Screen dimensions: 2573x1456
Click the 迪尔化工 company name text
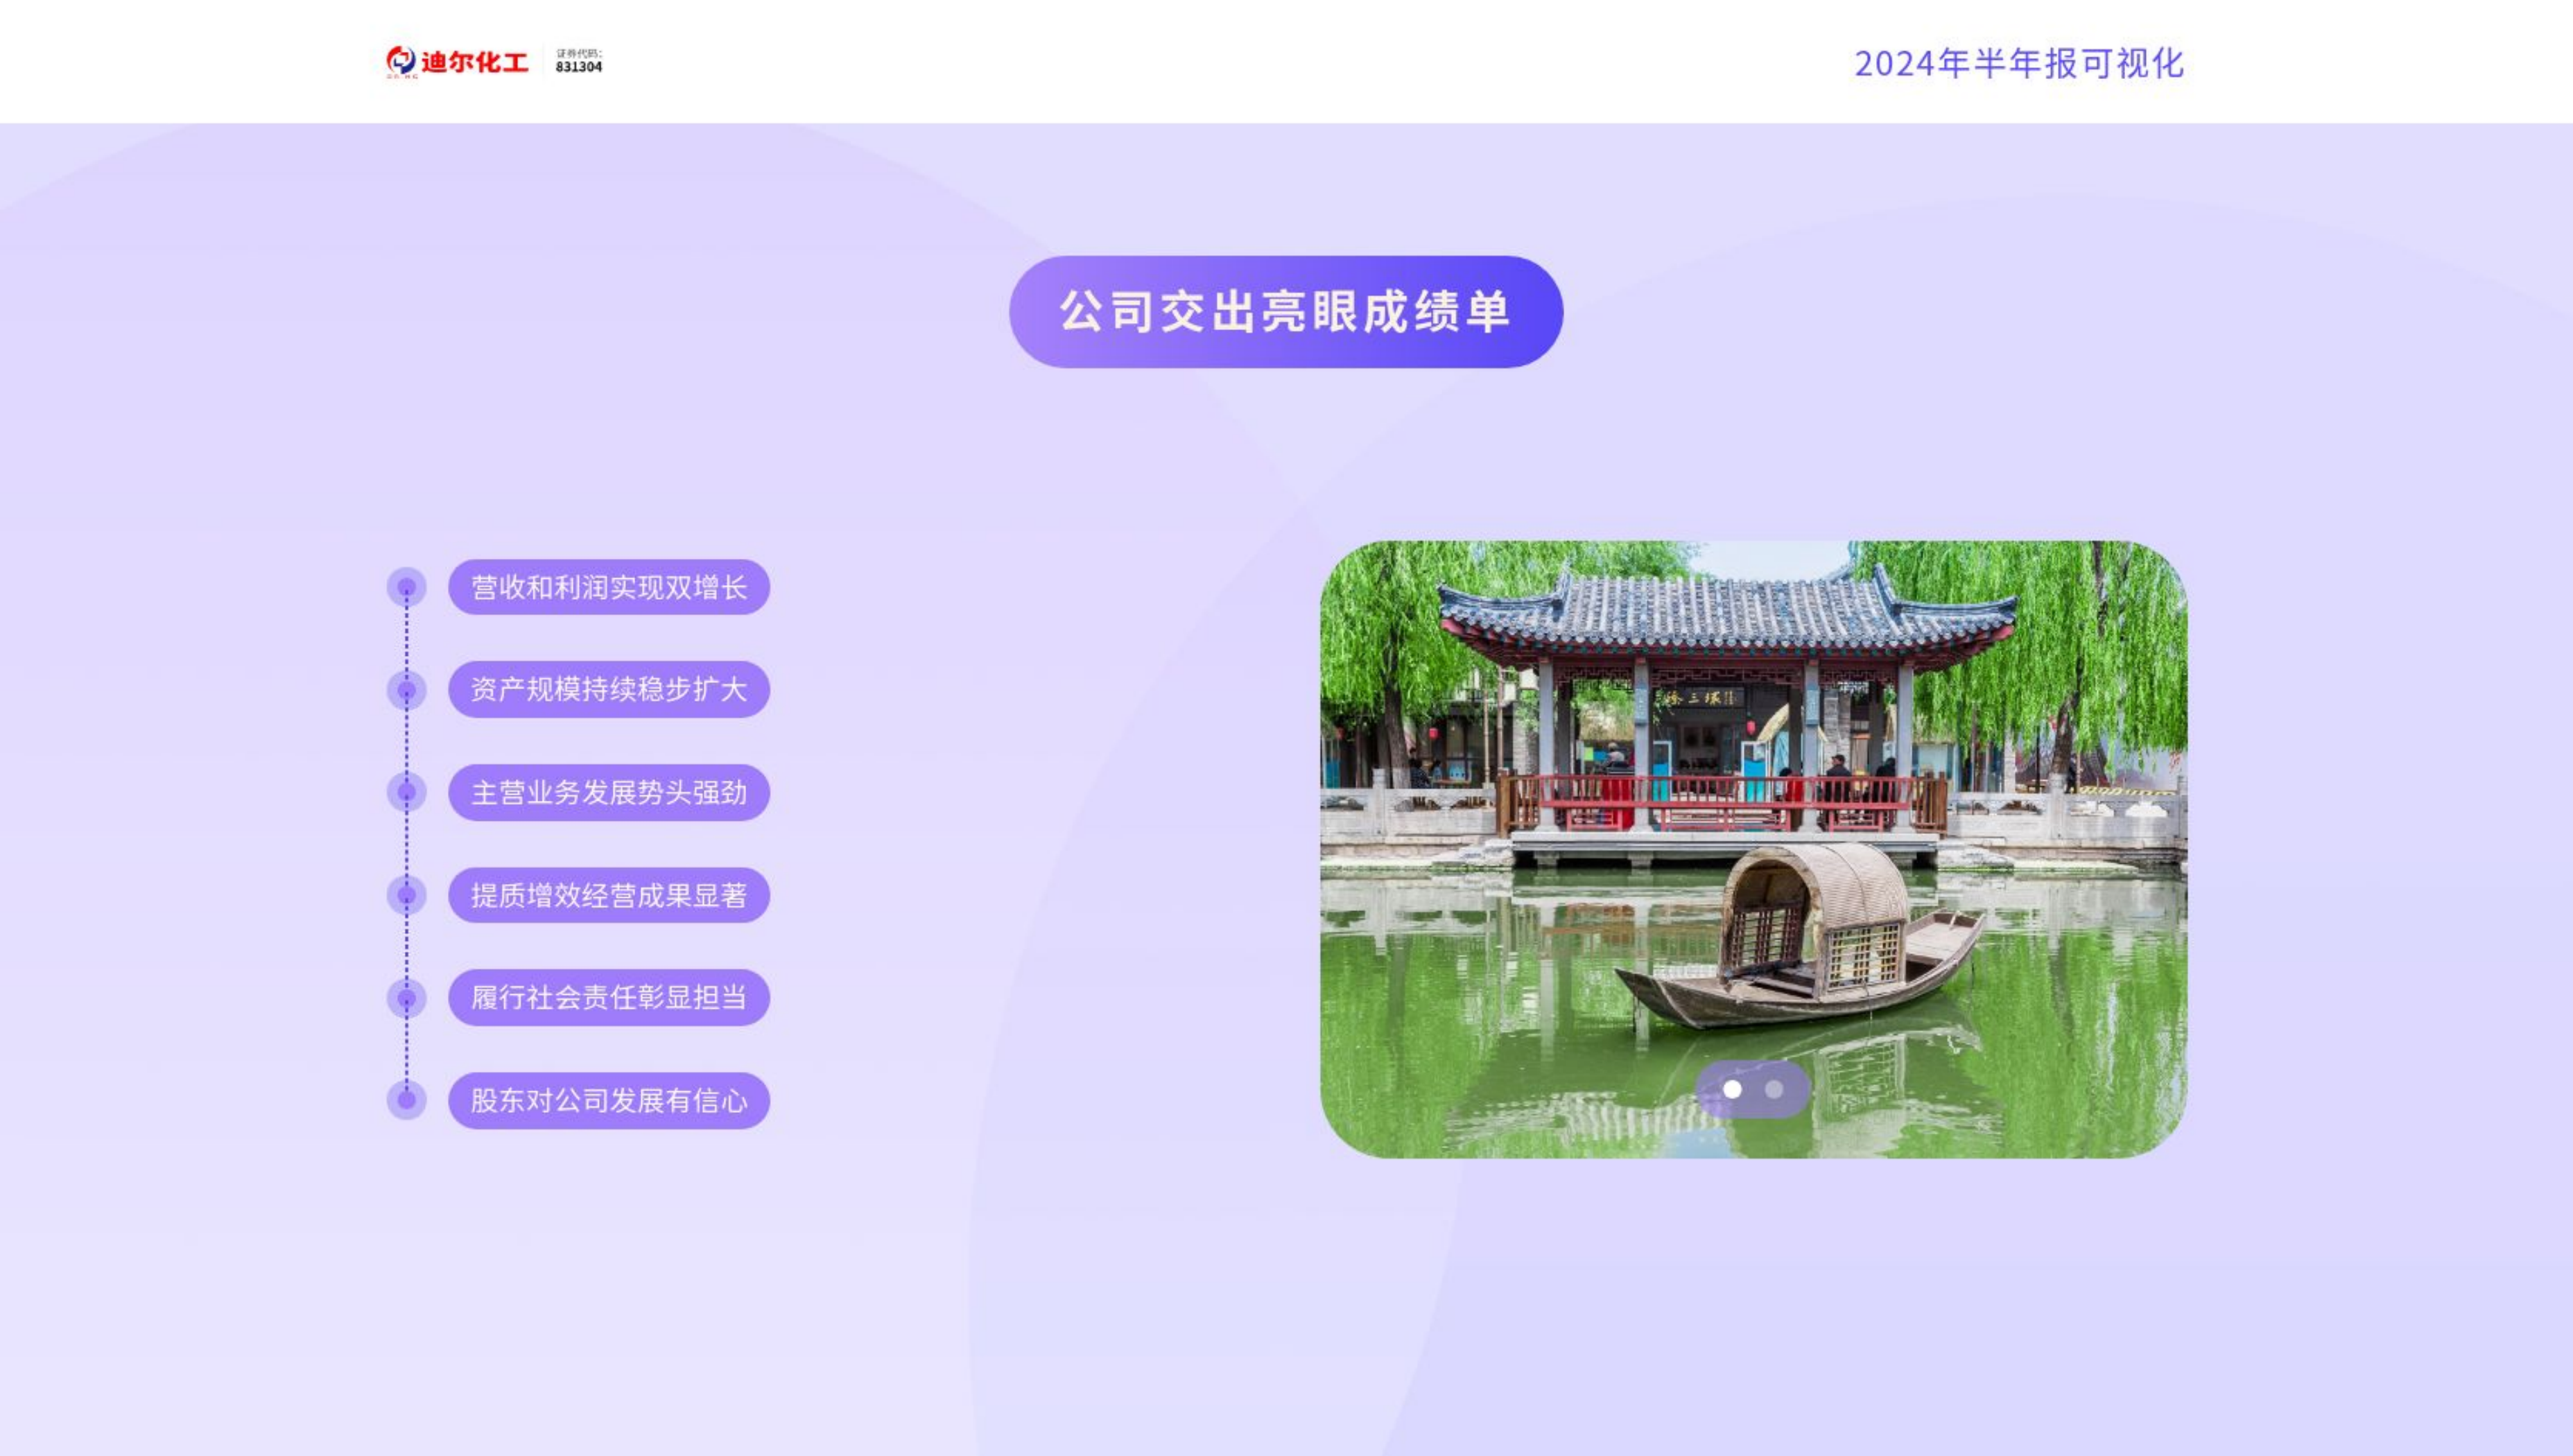(474, 63)
